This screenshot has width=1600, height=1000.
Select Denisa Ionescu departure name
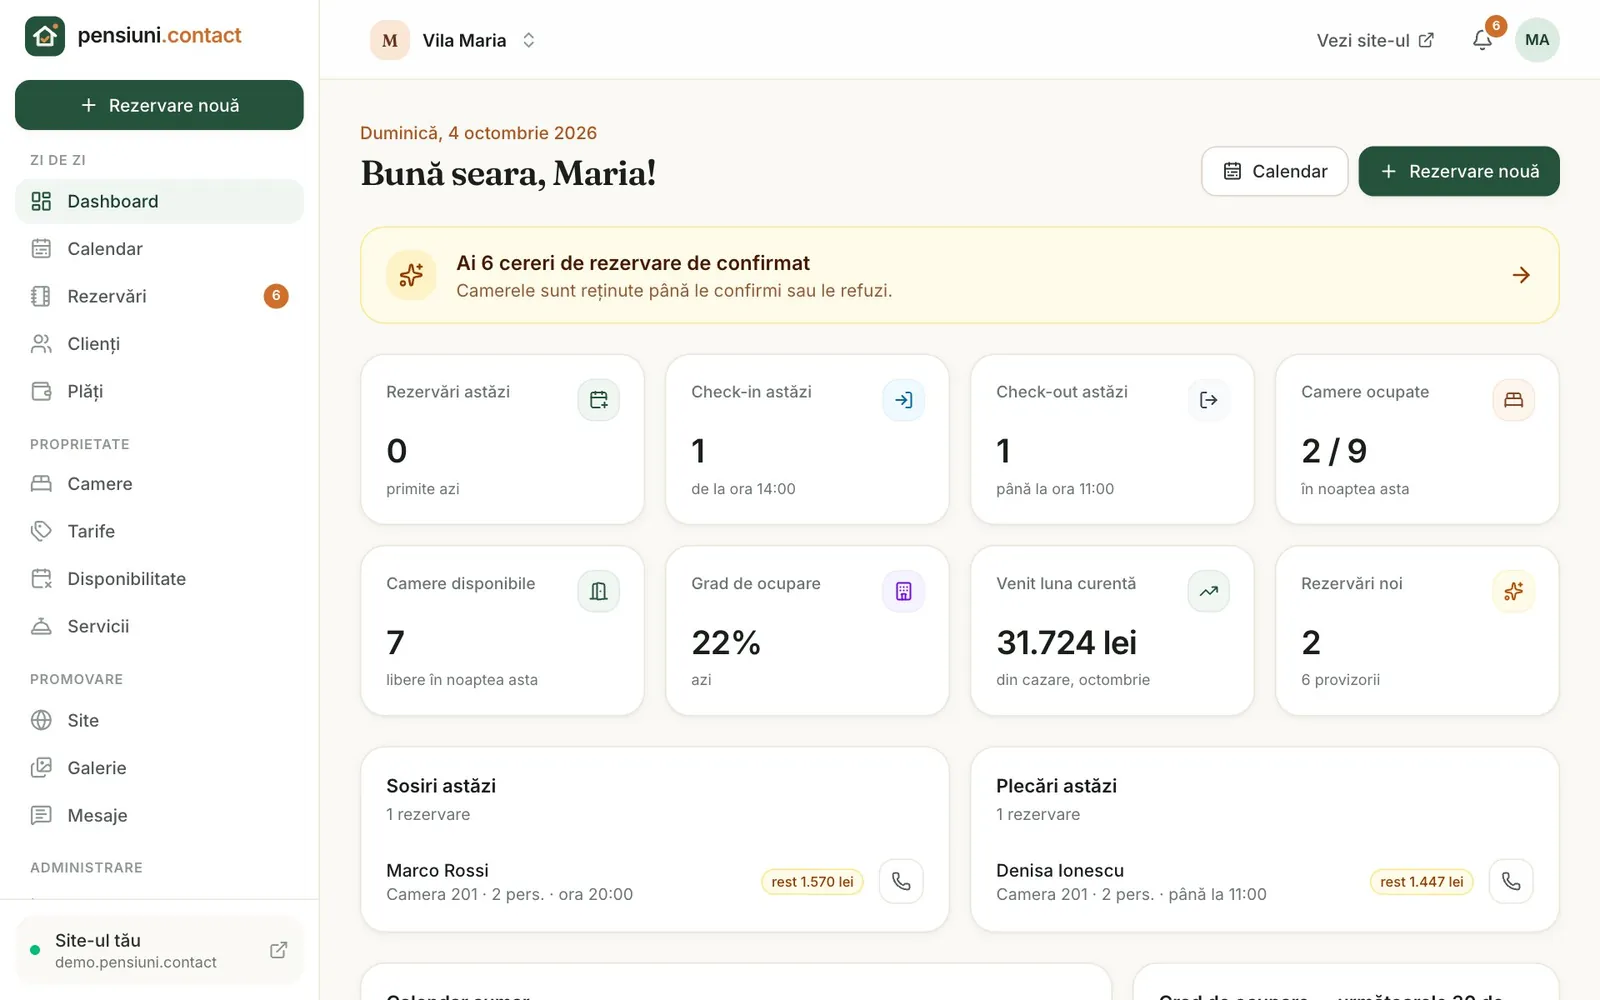click(x=1060, y=870)
